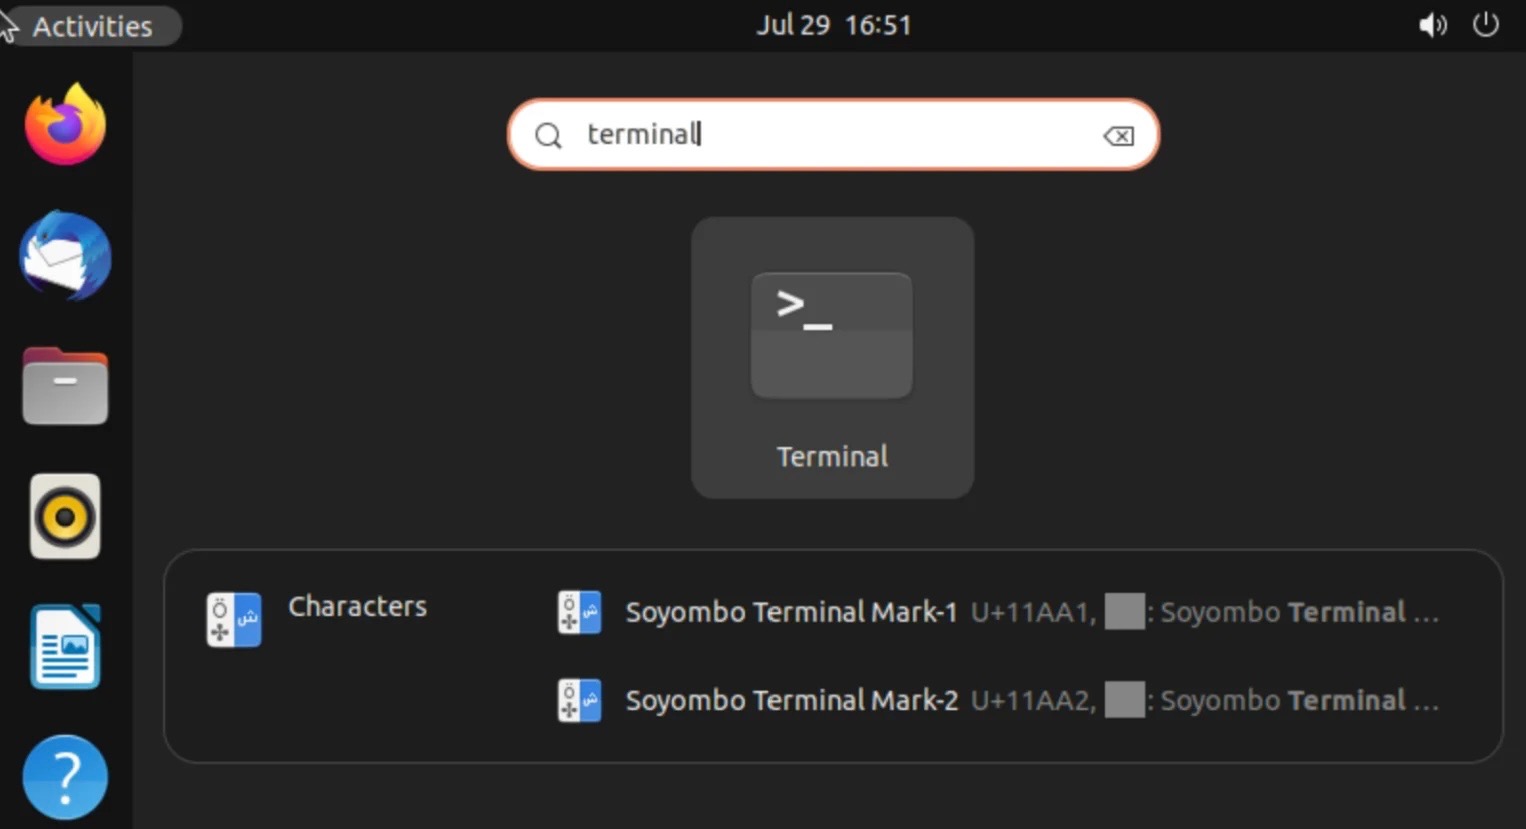The image size is (1526, 829).
Task: Launch Firefox from the dock
Action: tap(65, 125)
